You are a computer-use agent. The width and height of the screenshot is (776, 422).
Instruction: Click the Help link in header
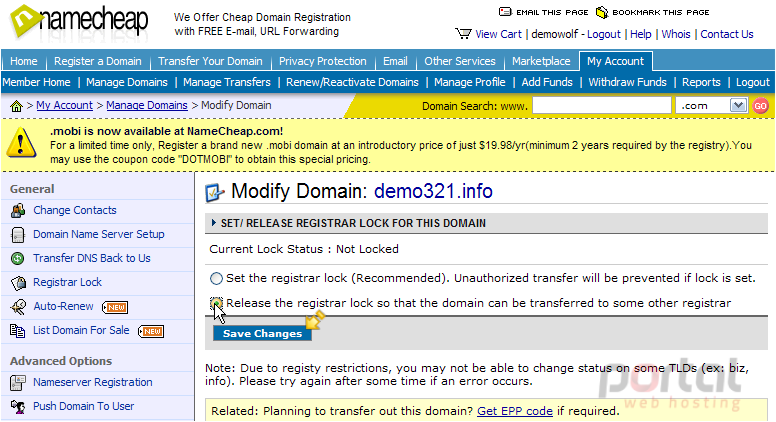[x=640, y=34]
